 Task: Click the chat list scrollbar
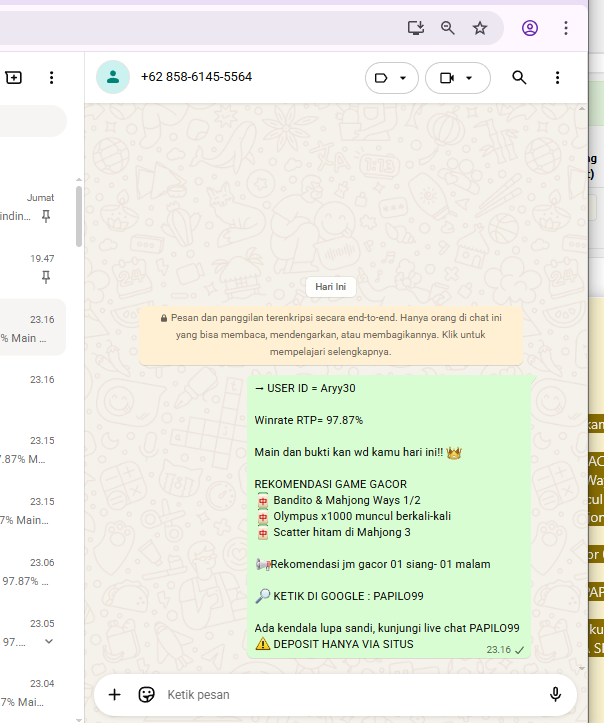79,216
